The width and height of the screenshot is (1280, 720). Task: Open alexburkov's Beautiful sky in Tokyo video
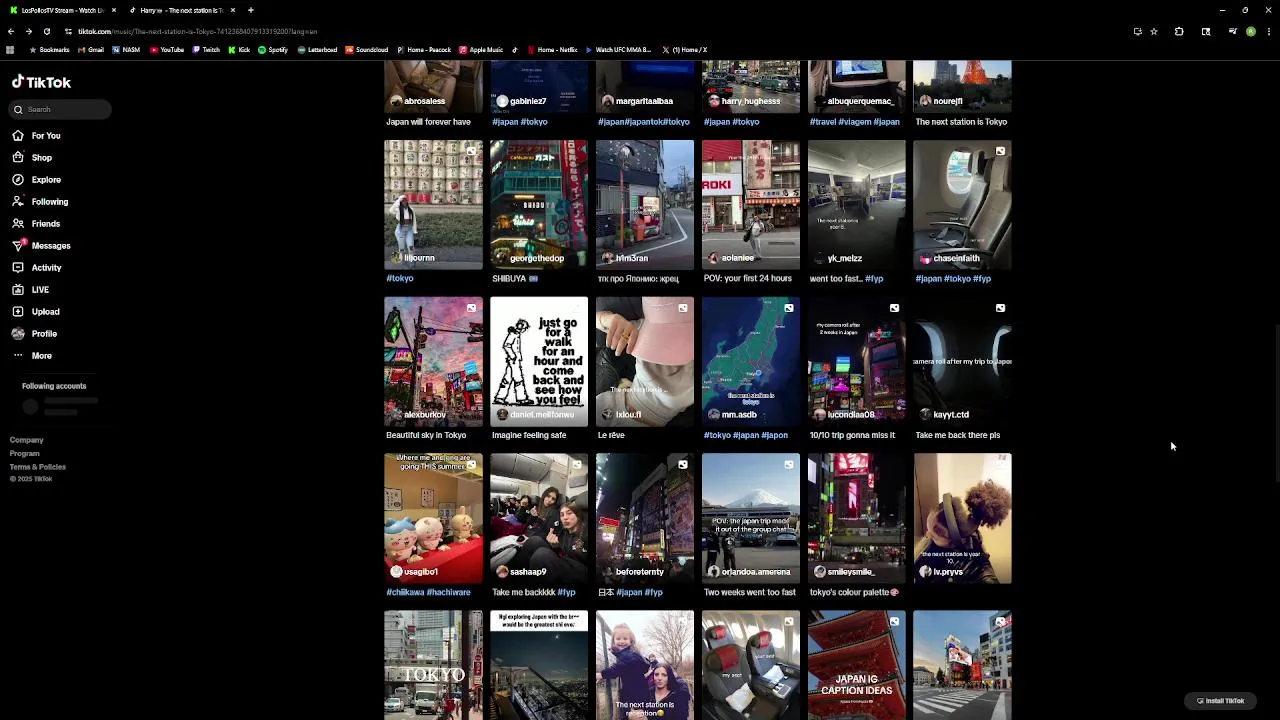tap(433, 362)
